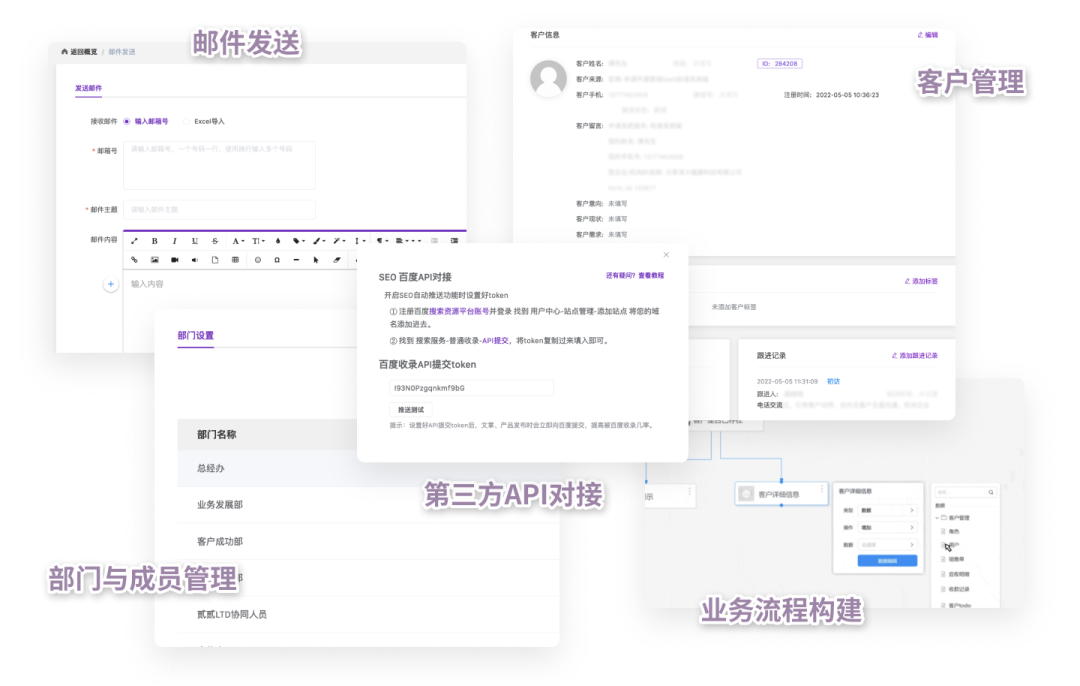Click the insert table icon
The width and height of the screenshot is (1080, 686).
(235, 260)
